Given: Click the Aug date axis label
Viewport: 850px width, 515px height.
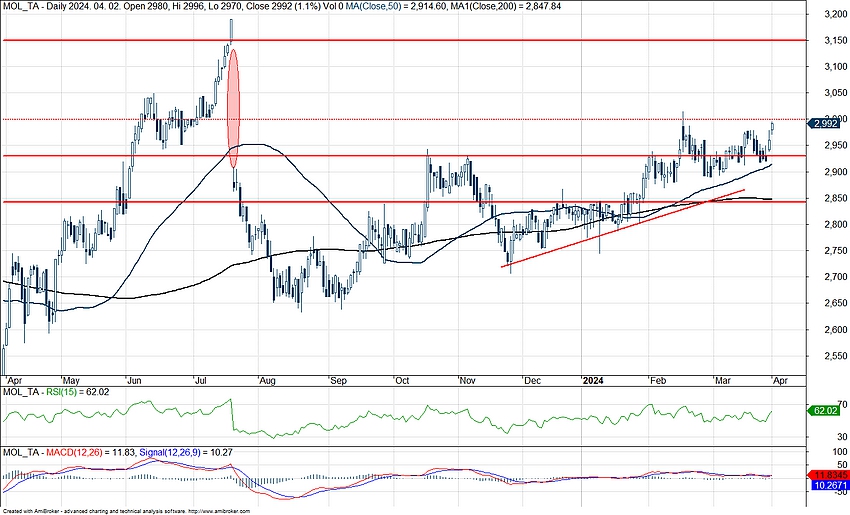Looking at the screenshot, I should pyautogui.click(x=267, y=381).
